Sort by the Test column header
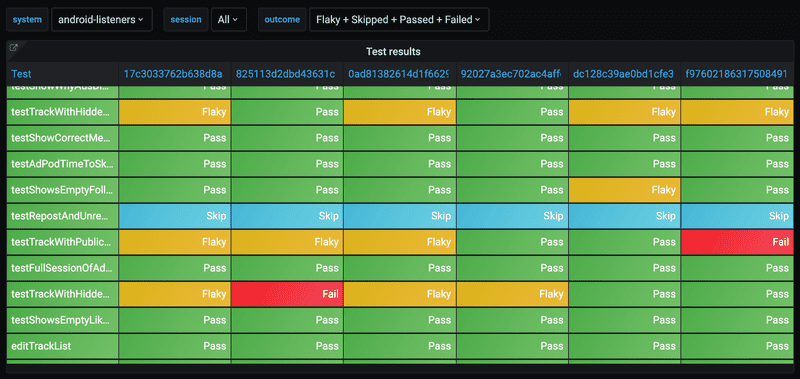800x379 pixels. pos(21,74)
